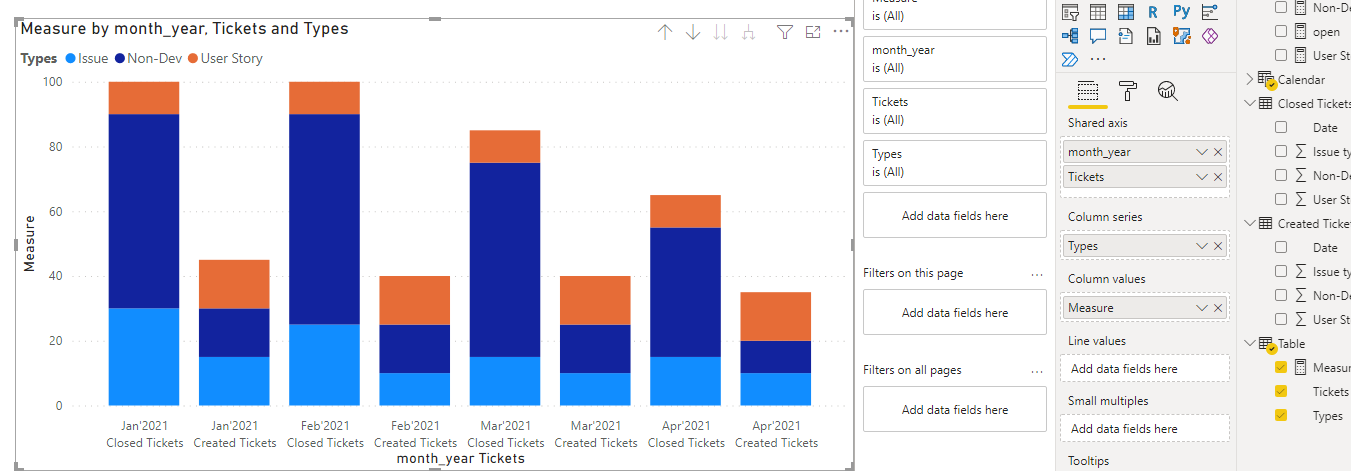Click the drill up arrow on chart

point(665,33)
